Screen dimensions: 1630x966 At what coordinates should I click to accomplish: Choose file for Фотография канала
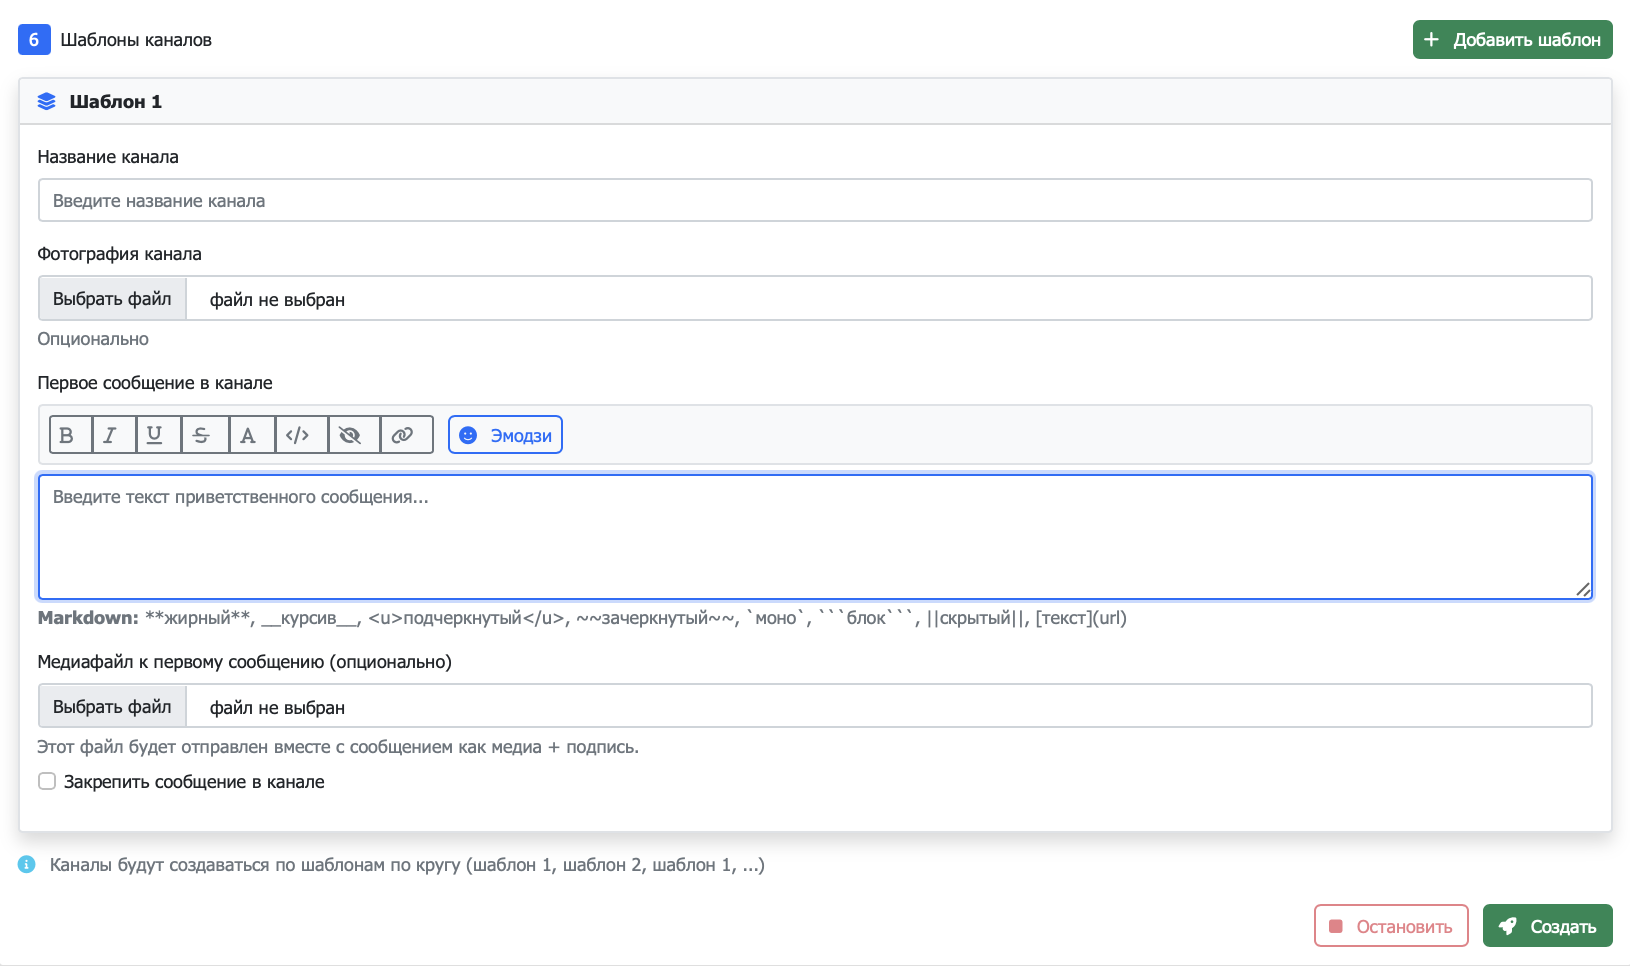tap(112, 299)
